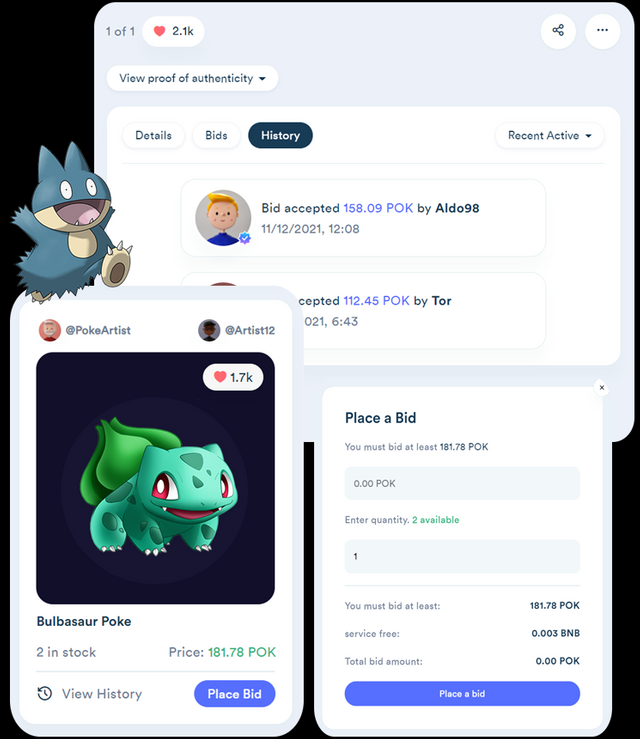
Task: Close the Place a Bid dialog
Action: point(602,388)
